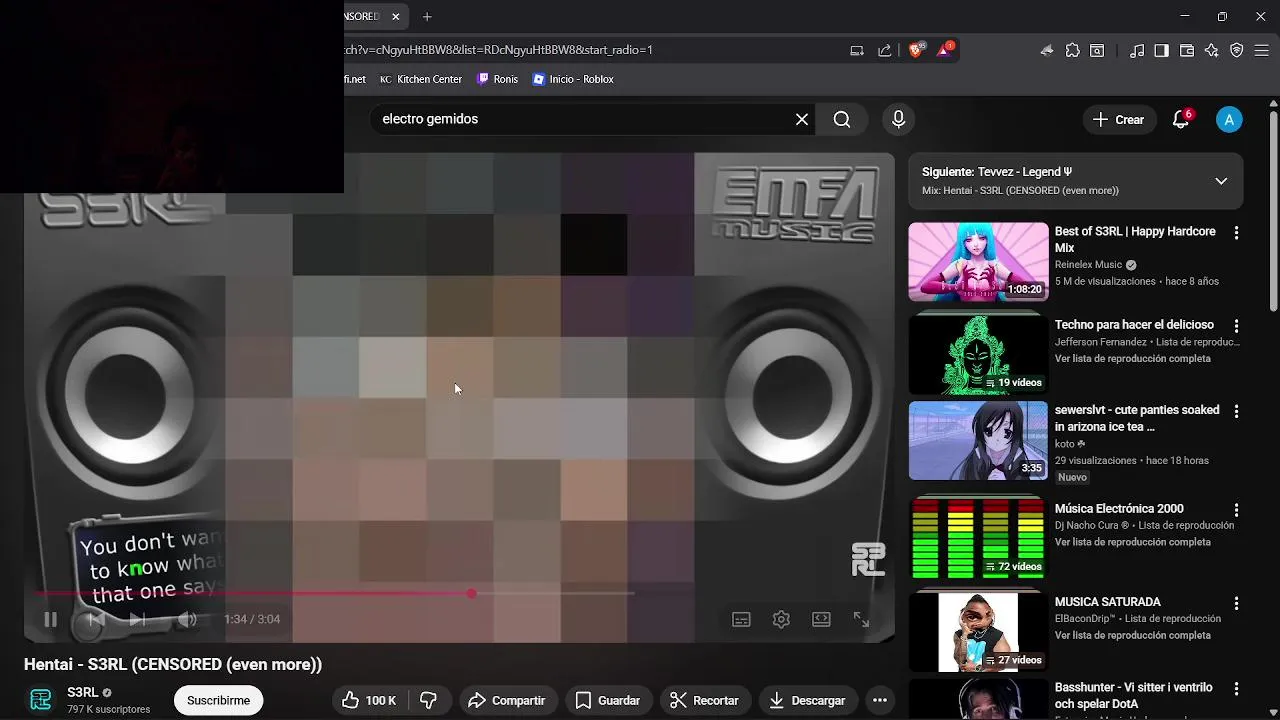Open the Crear menu

click(1118, 119)
